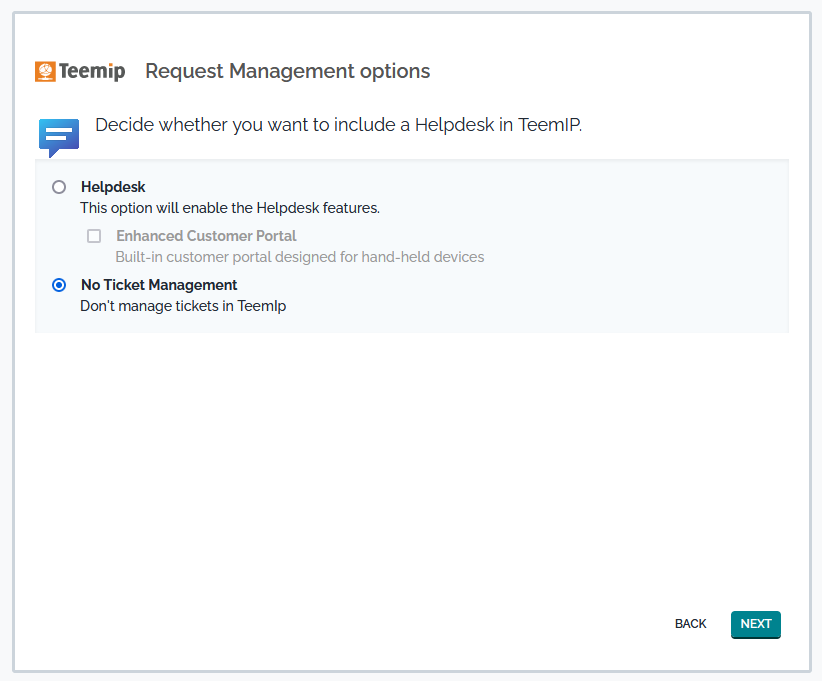
Task: Go BACK to the previous step
Action: 690,624
